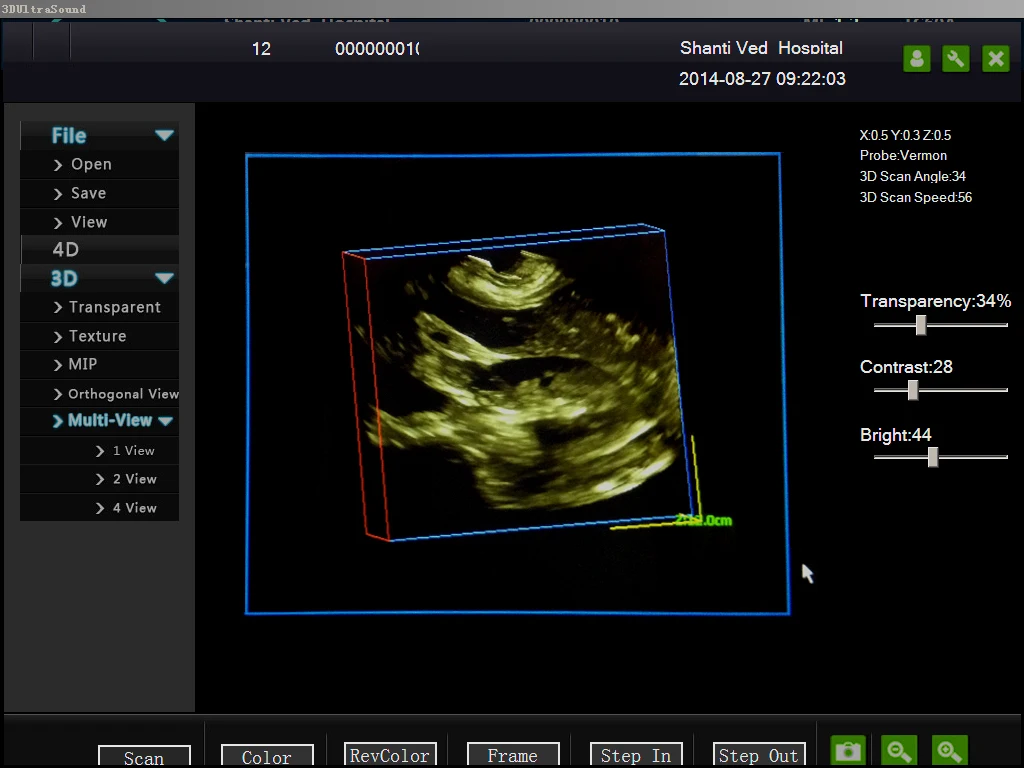Choose the 4 View layout

pyautogui.click(x=134, y=508)
